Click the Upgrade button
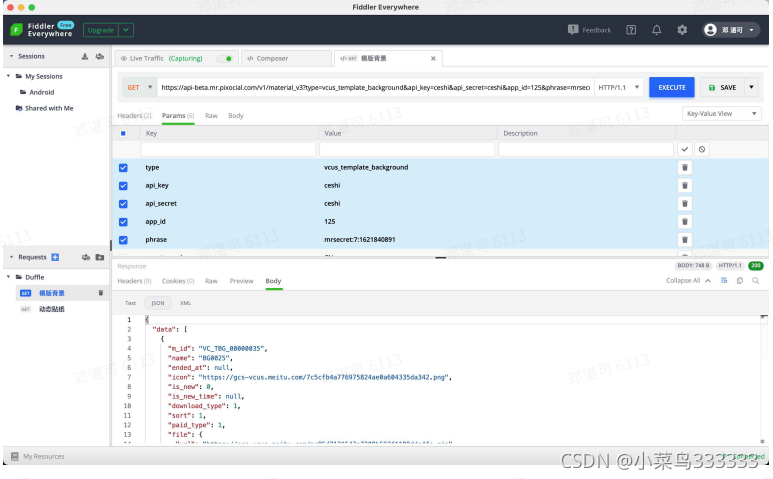Screen dimensions: 773x479 tap(101, 30)
